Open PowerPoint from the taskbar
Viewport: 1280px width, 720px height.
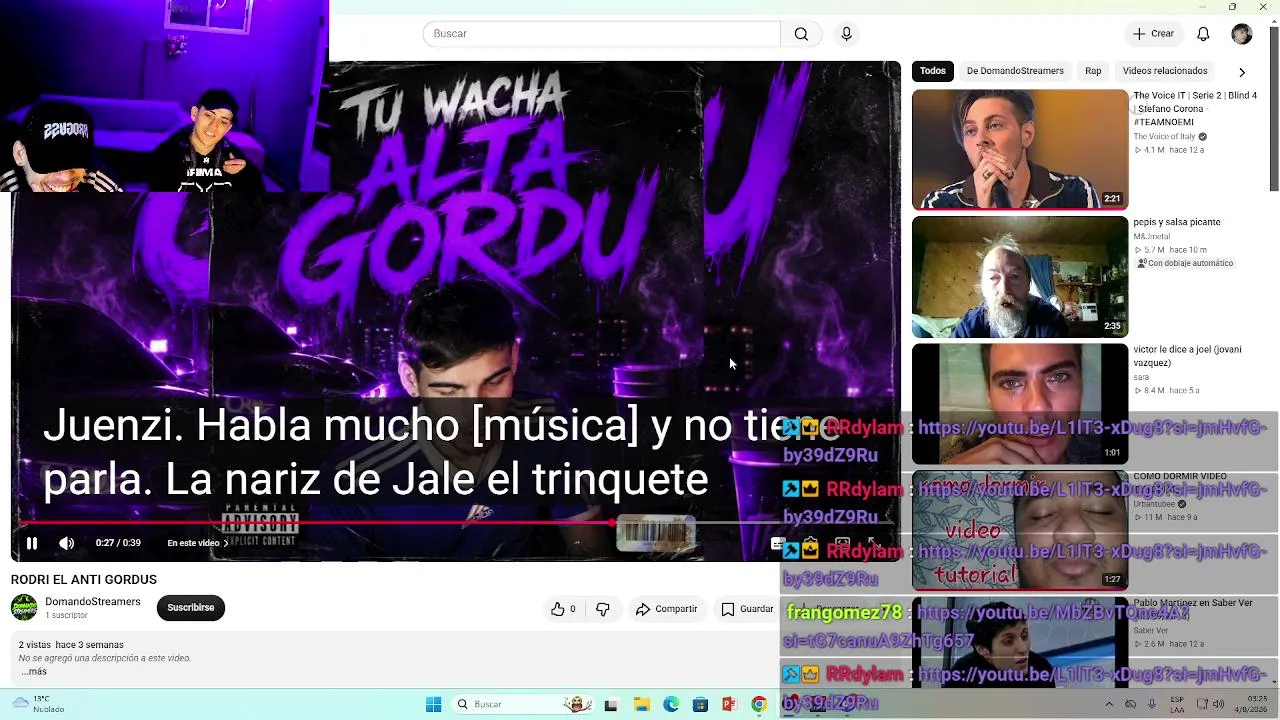pyautogui.click(x=729, y=705)
